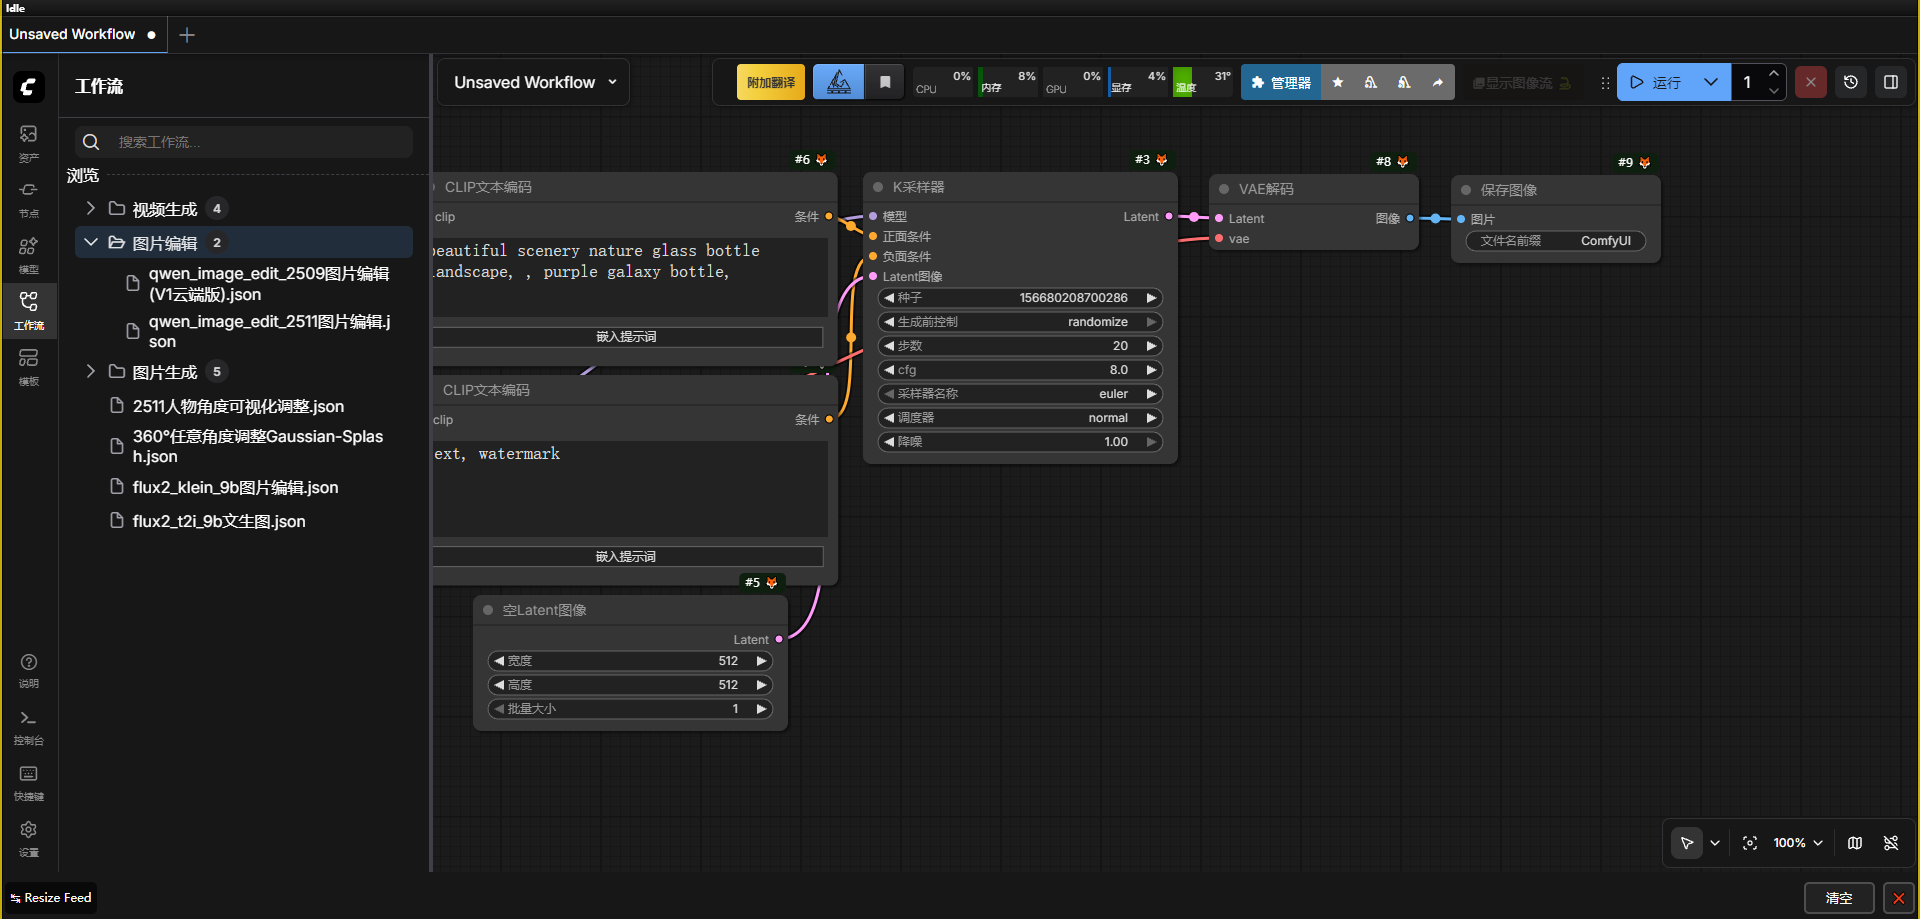Increase the 步数 steps value arrow
1920x919 pixels.
point(1151,346)
